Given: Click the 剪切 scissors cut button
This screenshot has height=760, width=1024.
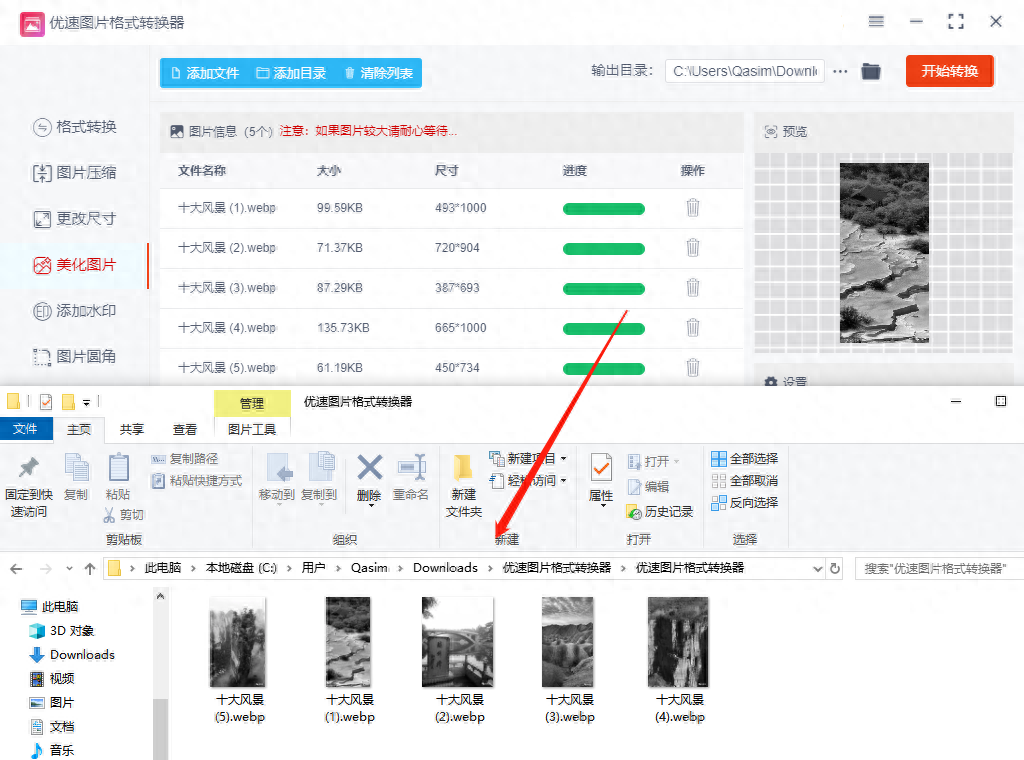Looking at the screenshot, I should [123, 515].
